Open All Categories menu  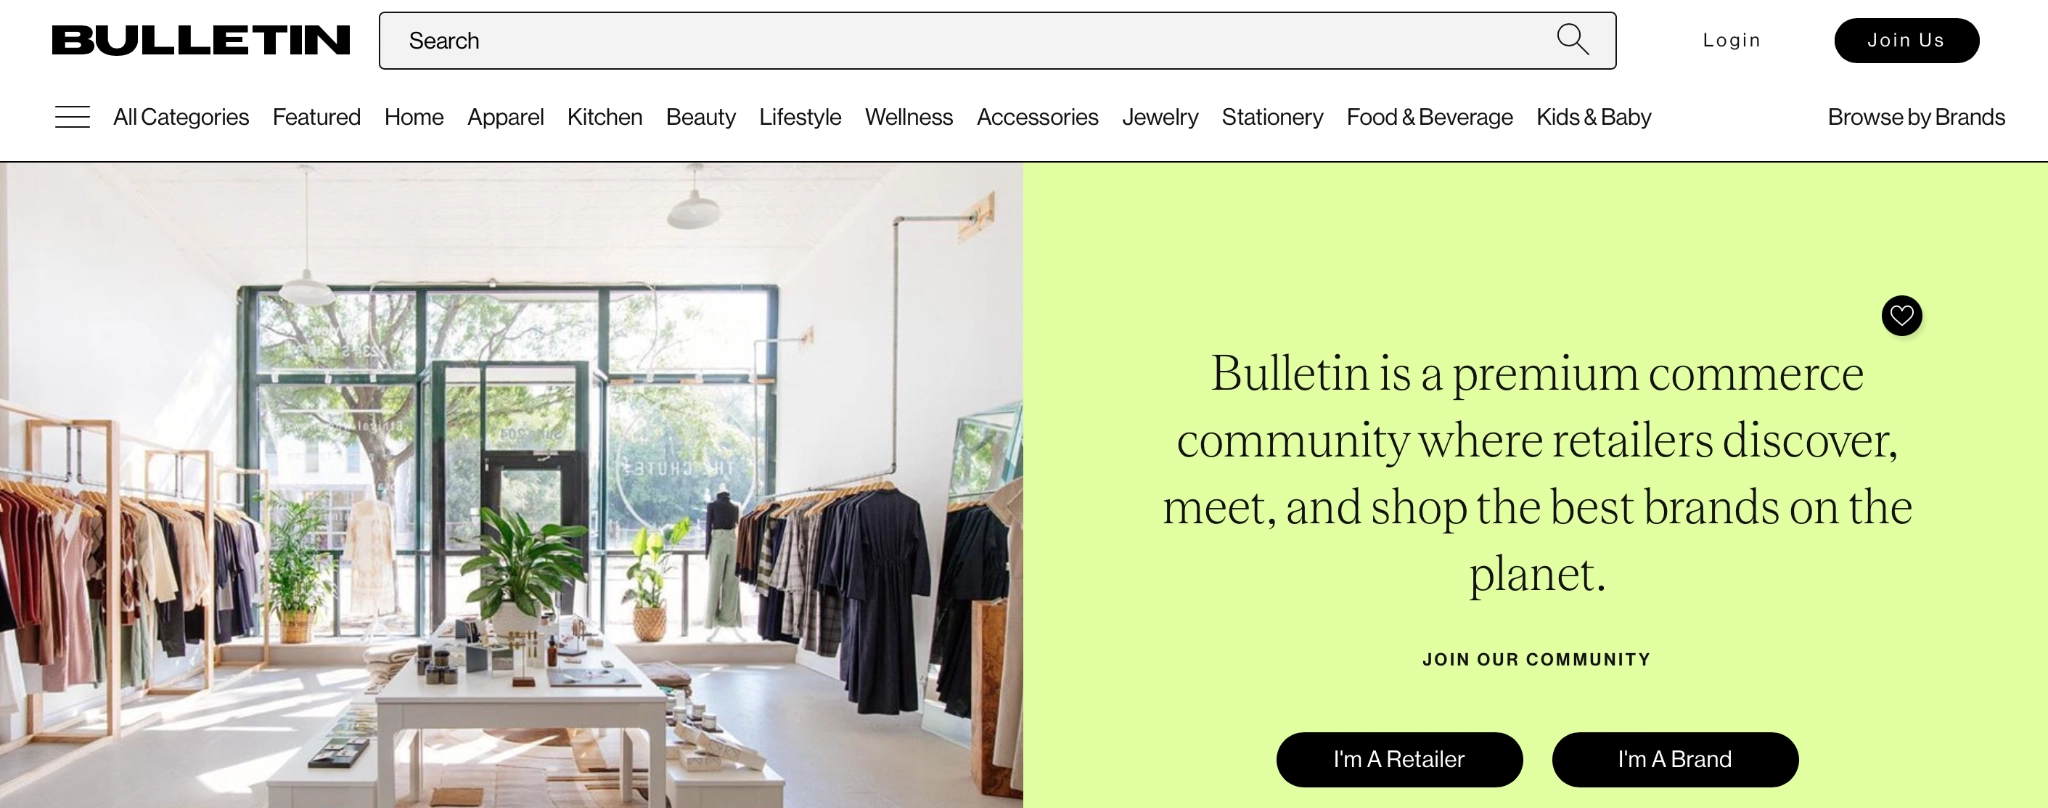pyautogui.click(x=181, y=117)
